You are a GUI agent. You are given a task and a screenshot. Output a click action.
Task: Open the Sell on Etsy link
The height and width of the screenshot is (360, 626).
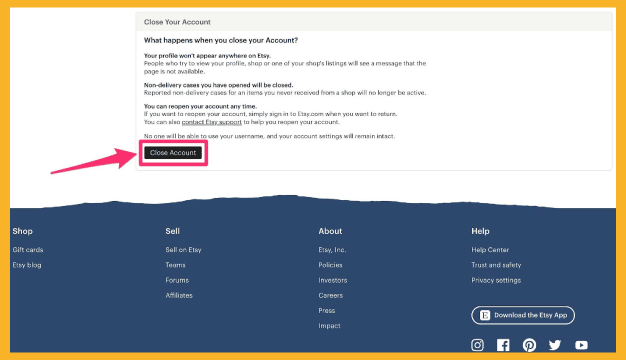(x=183, y=250)
